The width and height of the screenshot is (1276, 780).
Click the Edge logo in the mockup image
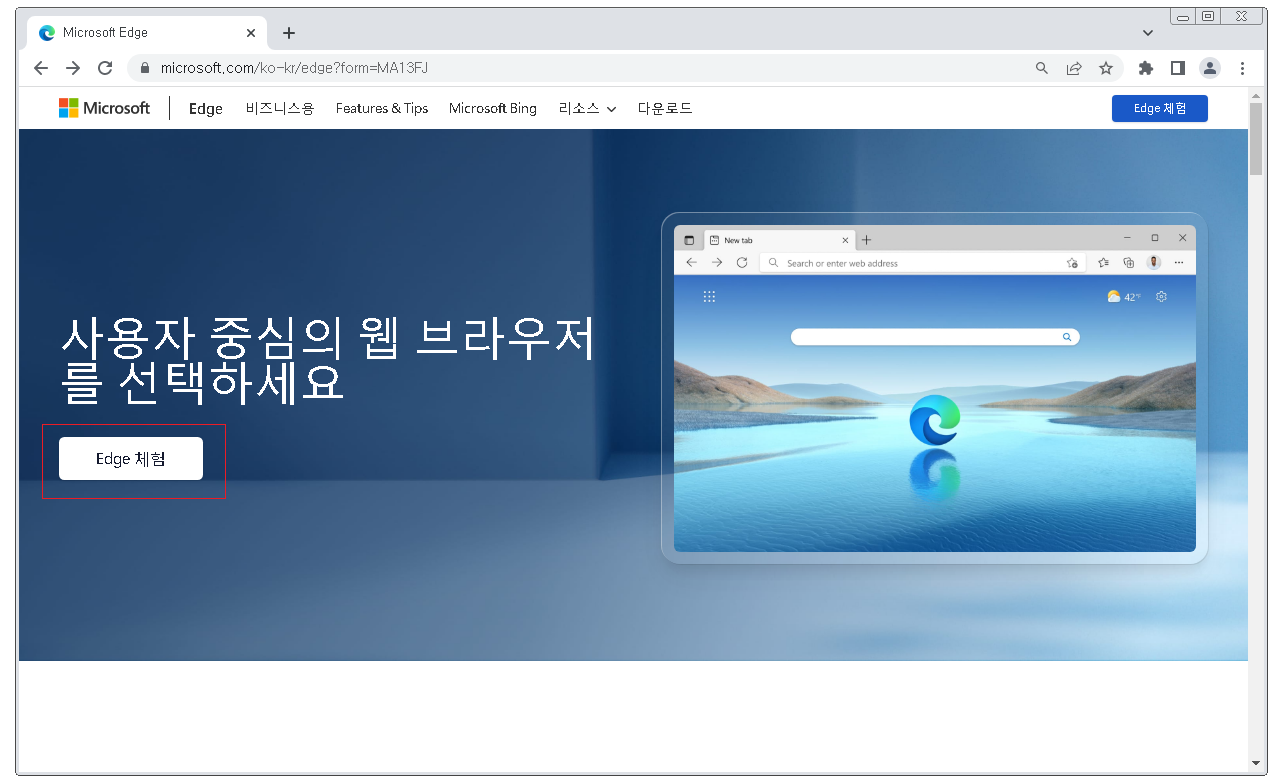(x=934, y=420)
